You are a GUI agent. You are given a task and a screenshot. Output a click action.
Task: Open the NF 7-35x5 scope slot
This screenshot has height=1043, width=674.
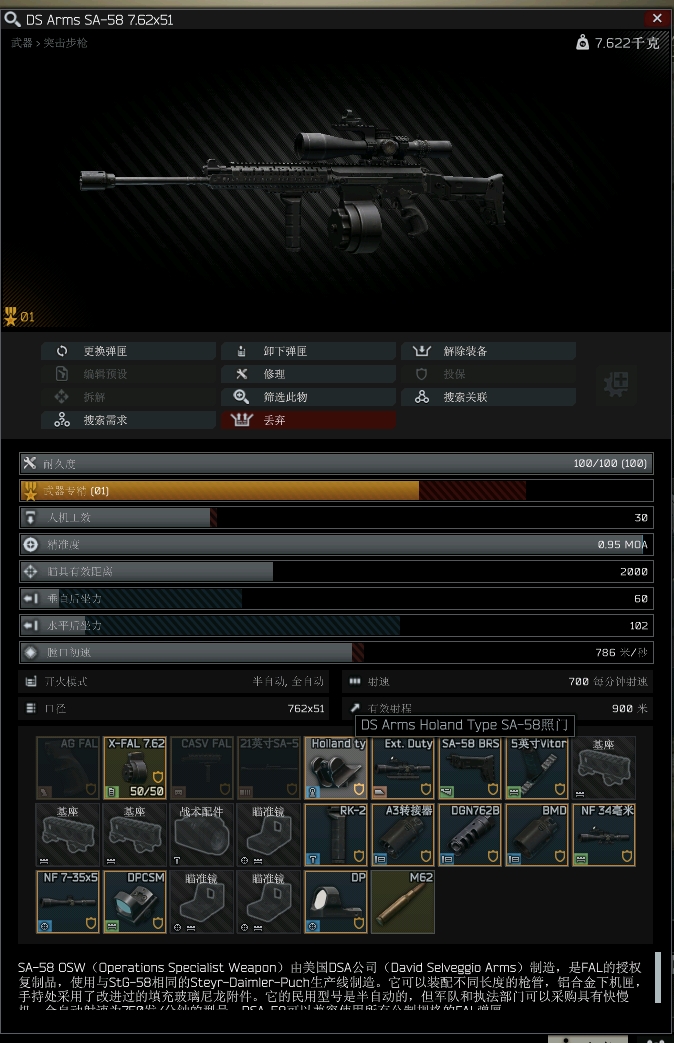pos(68,902)
